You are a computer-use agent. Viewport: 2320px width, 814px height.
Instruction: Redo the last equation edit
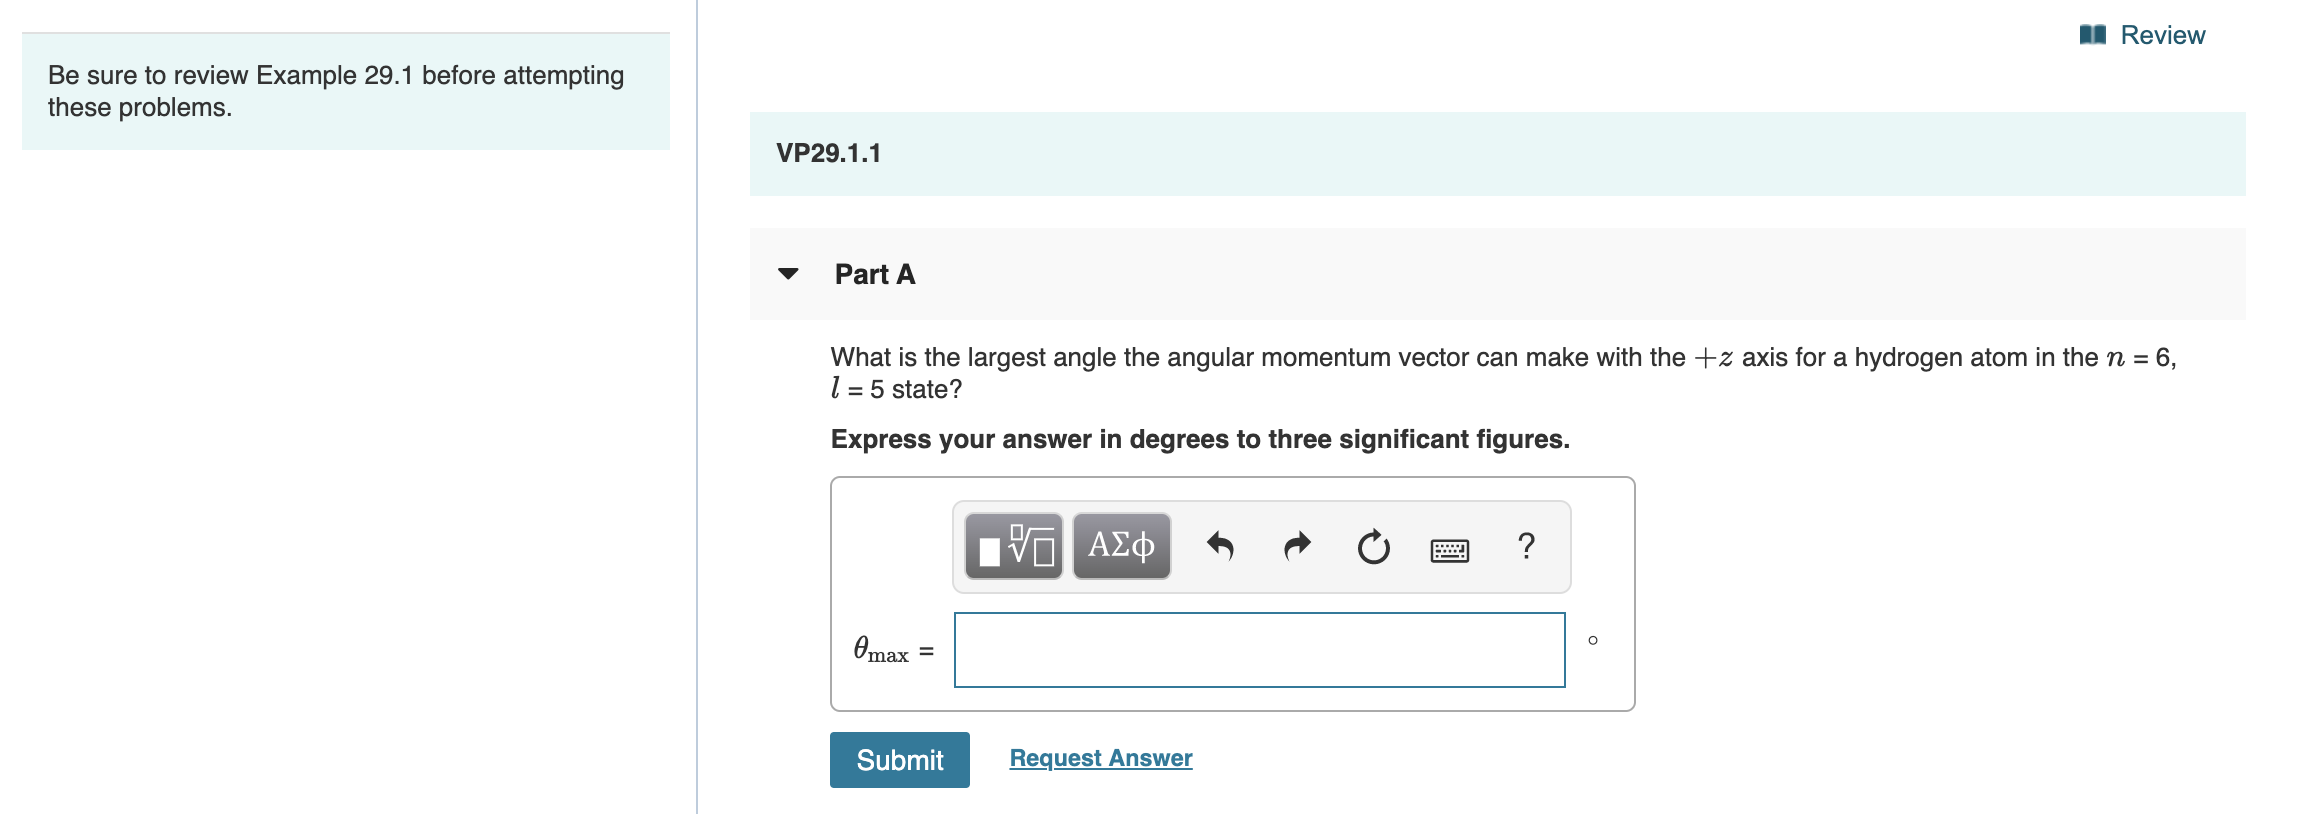[x=1295, y=546]
